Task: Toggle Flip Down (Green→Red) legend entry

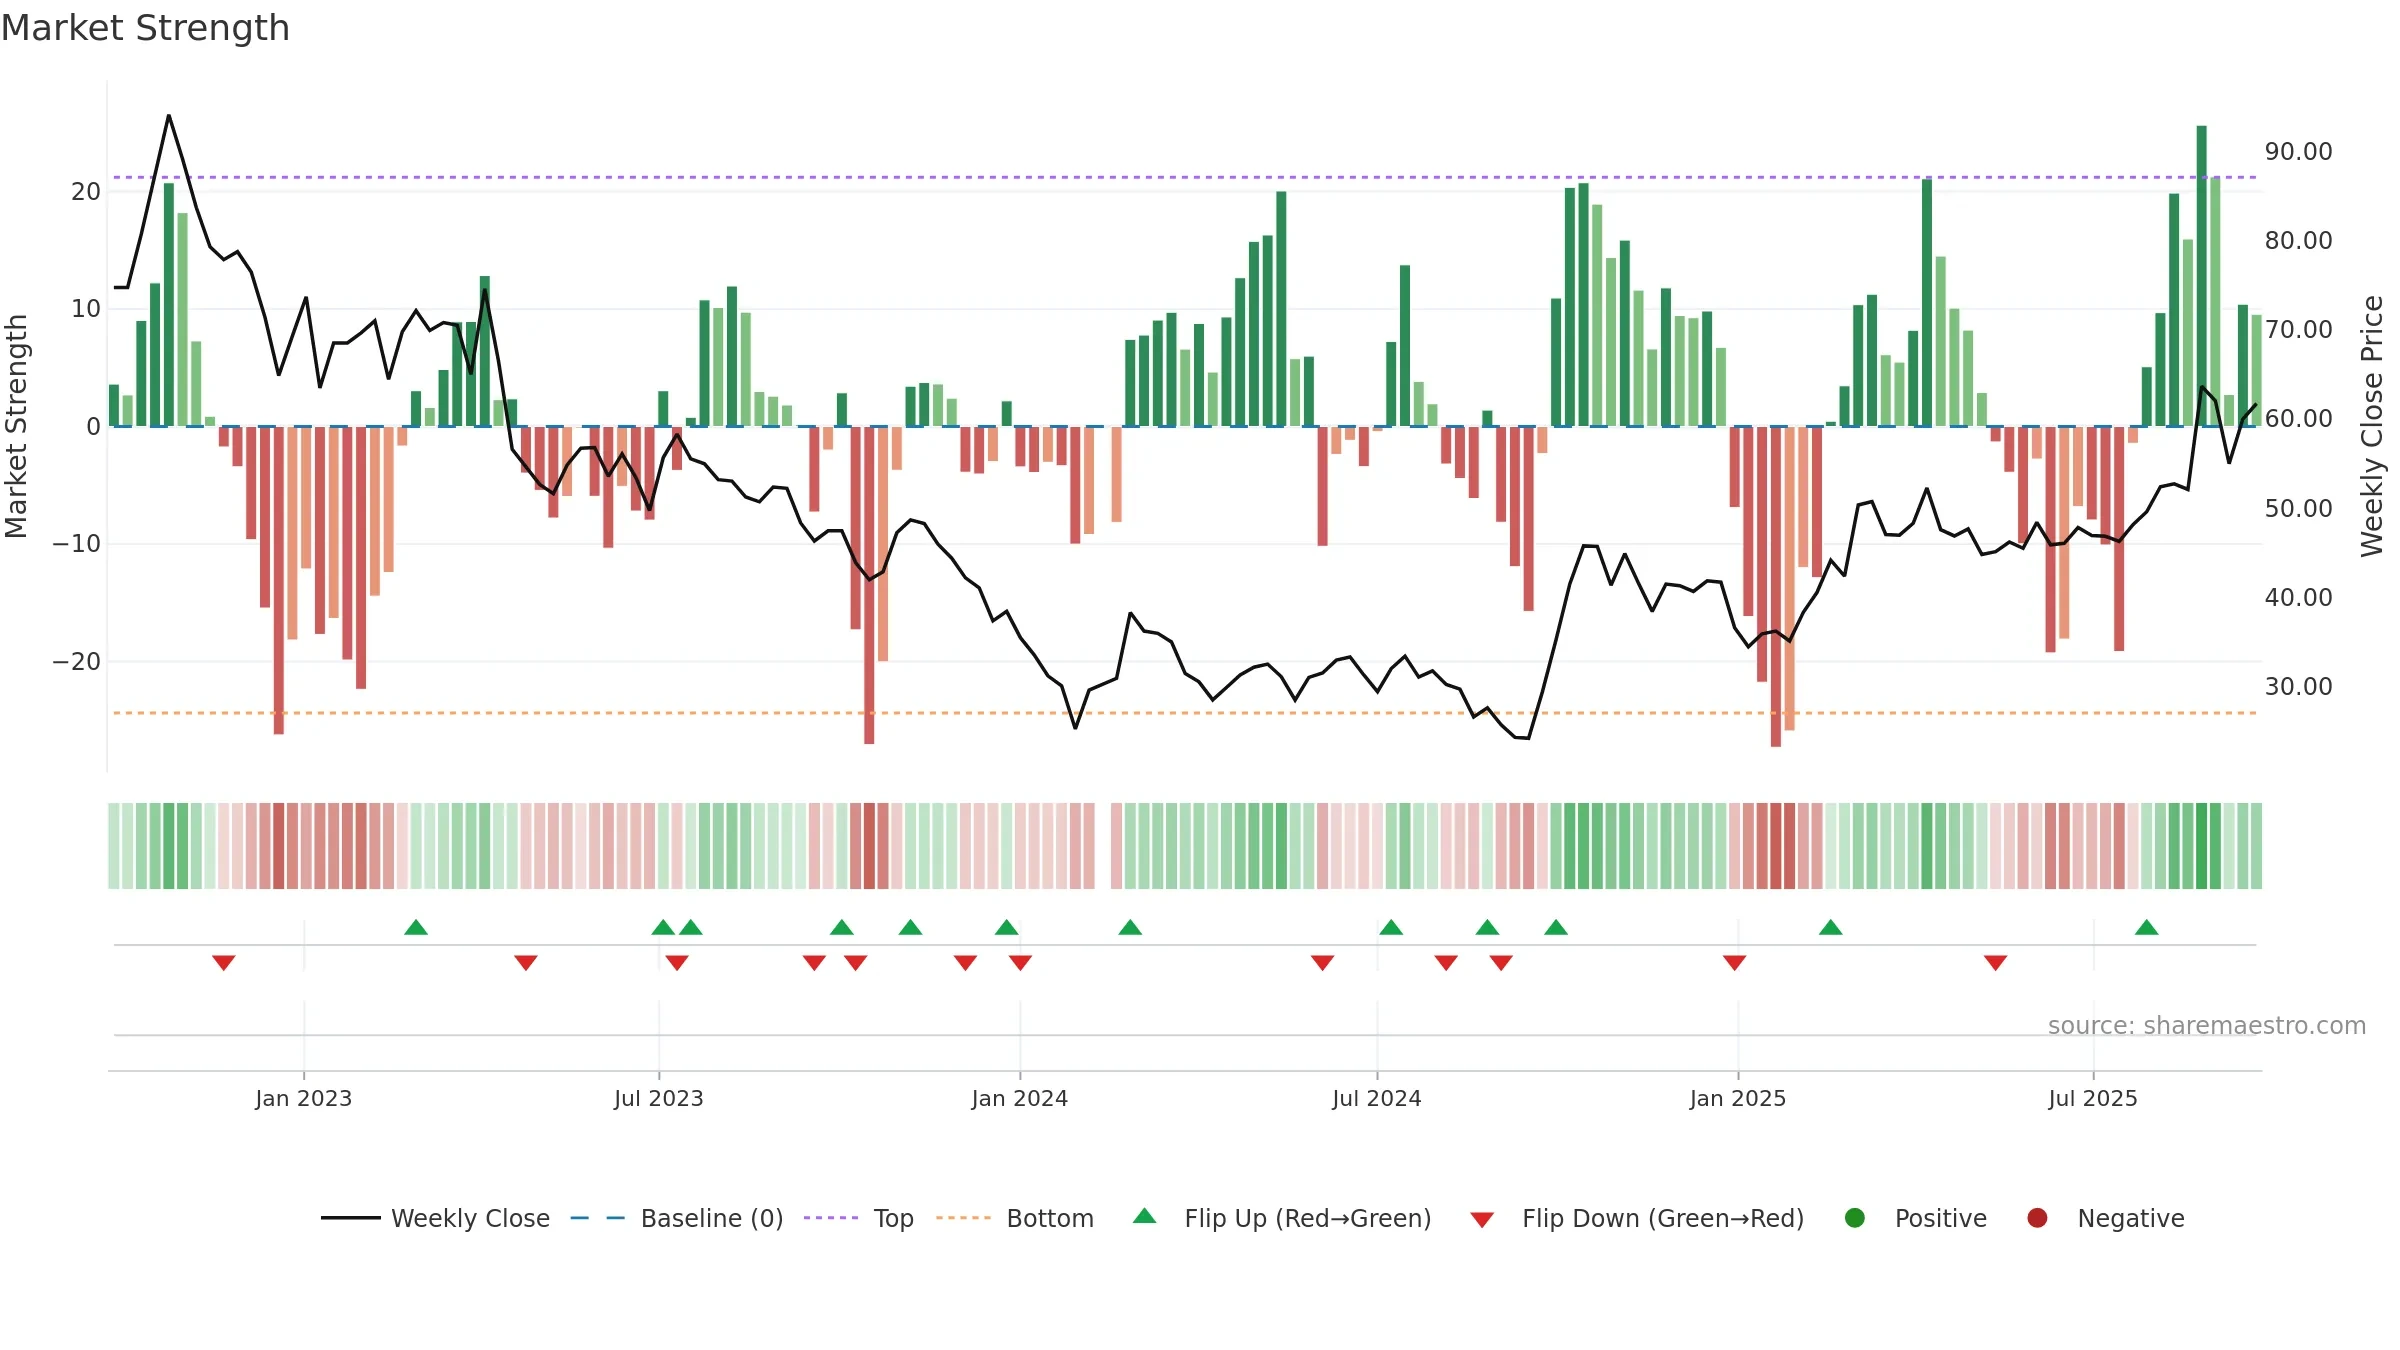Action: coord(1638,1218)
